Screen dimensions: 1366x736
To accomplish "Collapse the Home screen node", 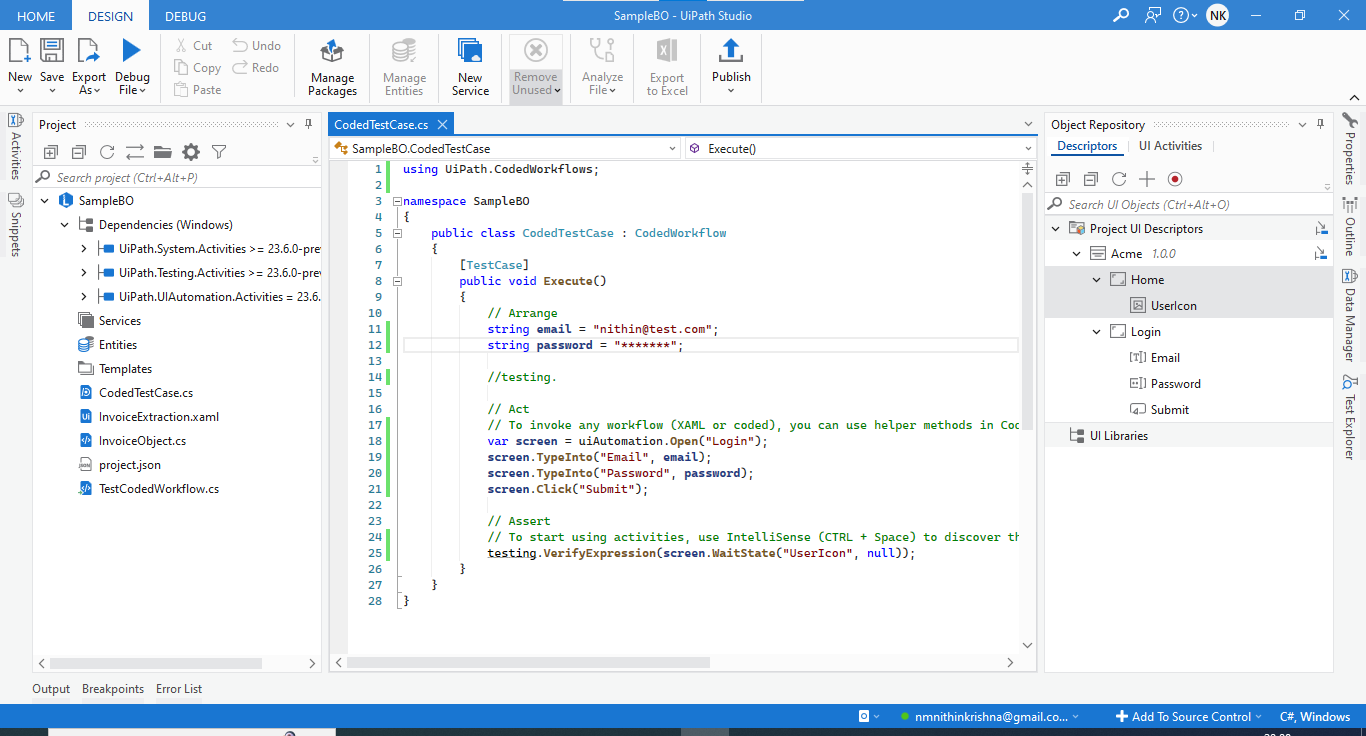I will tap(1097, 280).
